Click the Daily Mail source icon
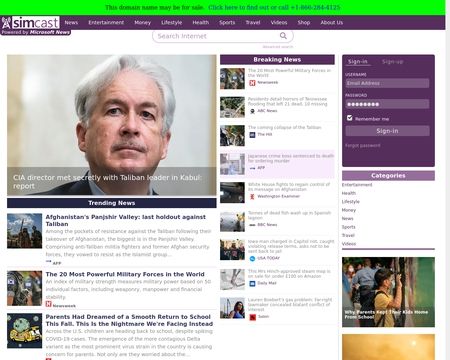450x360 pixels. (x=252, y=283)
